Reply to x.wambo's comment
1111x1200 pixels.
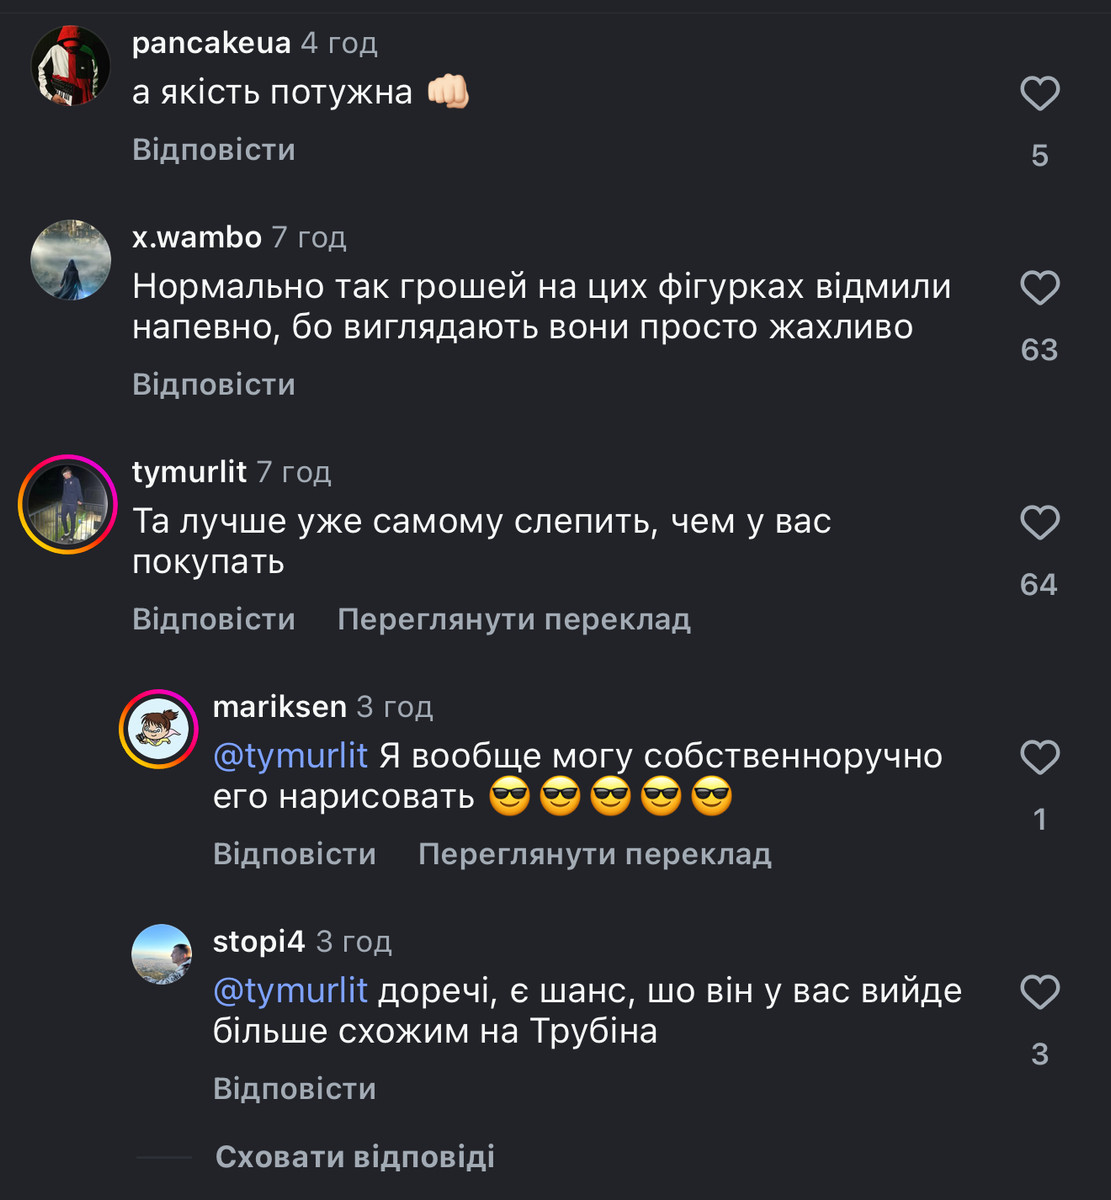point(214,384)
